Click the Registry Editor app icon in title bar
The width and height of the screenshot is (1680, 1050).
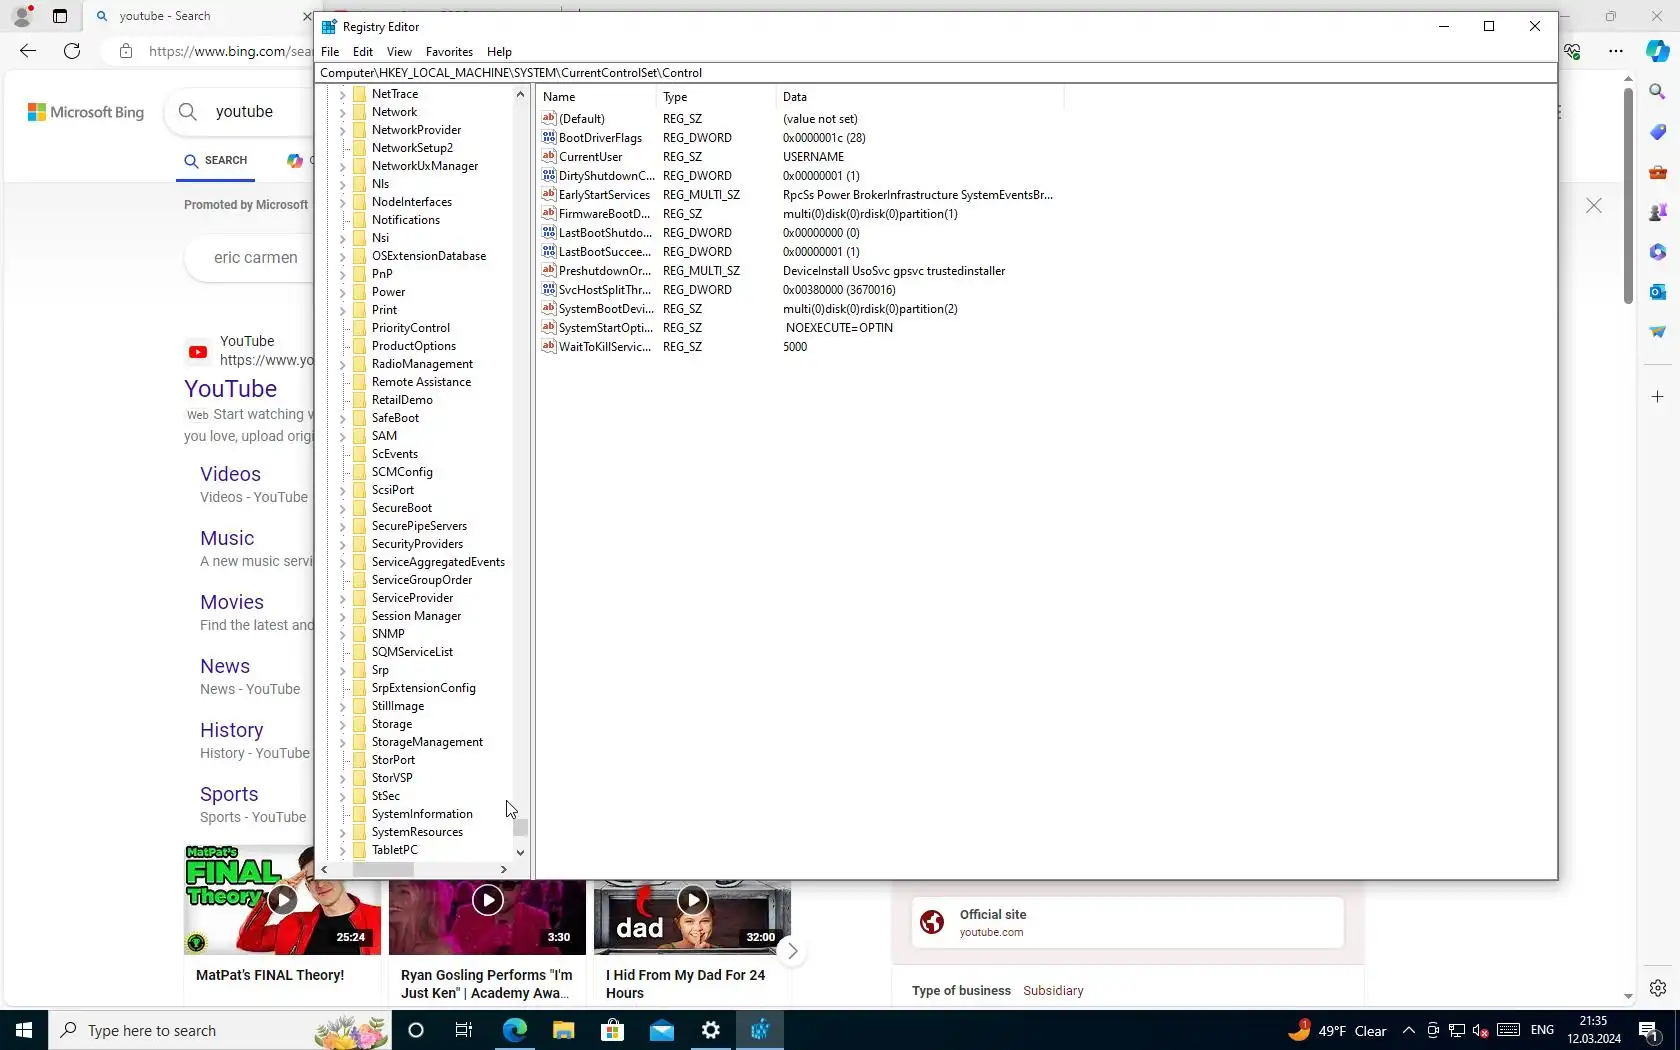(x=329, y=27)
